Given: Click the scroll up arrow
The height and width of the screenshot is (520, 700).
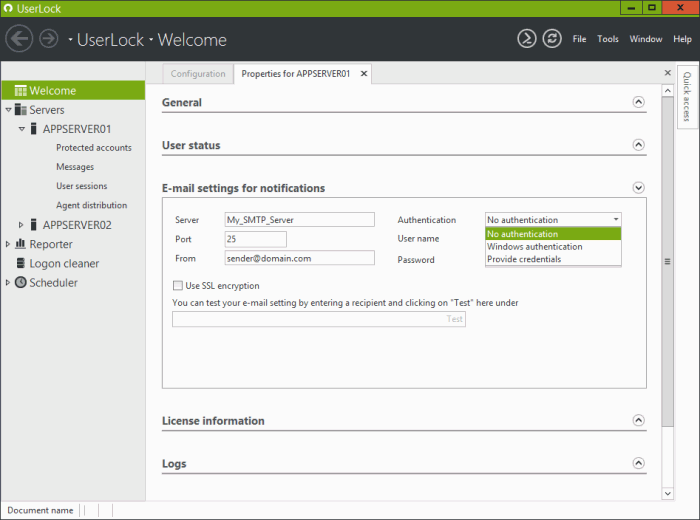Looking at the screenshot, I should point(667,91).
